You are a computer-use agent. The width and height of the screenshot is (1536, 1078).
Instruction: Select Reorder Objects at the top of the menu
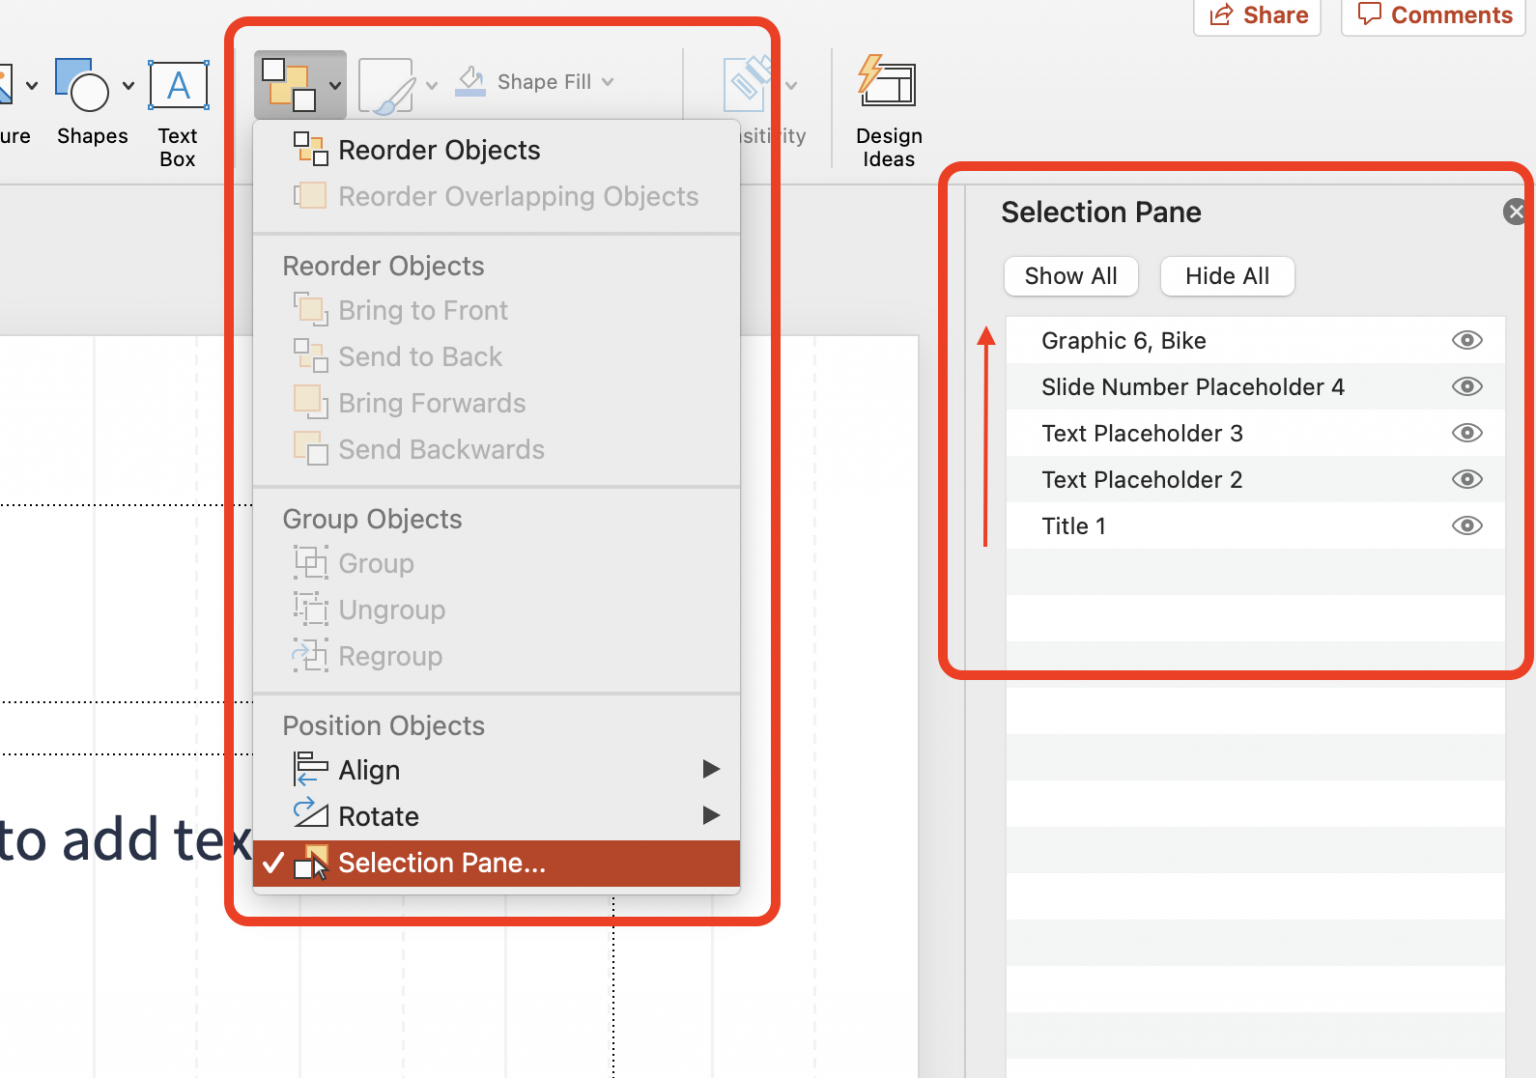click(x=439, y=149)
